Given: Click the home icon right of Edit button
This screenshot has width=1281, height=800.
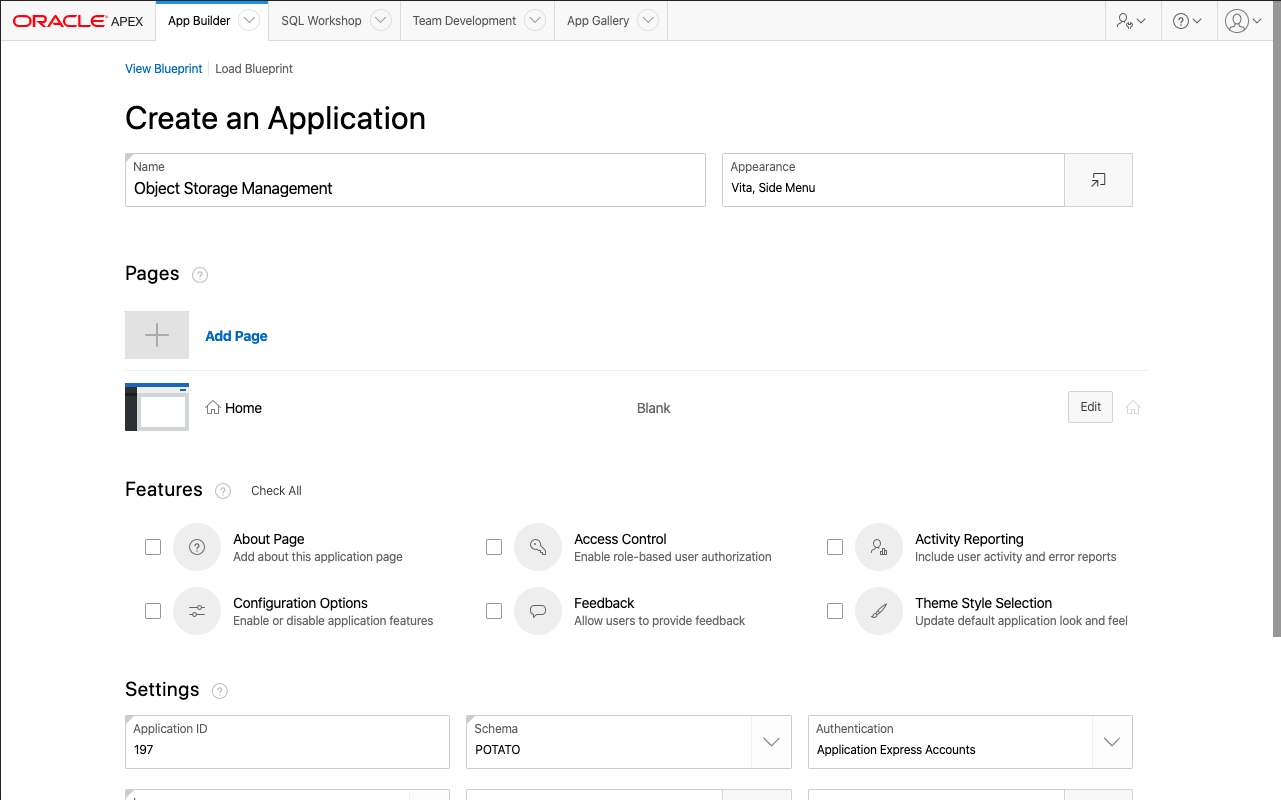Looking at the screenshot, I should point(1133,408).
